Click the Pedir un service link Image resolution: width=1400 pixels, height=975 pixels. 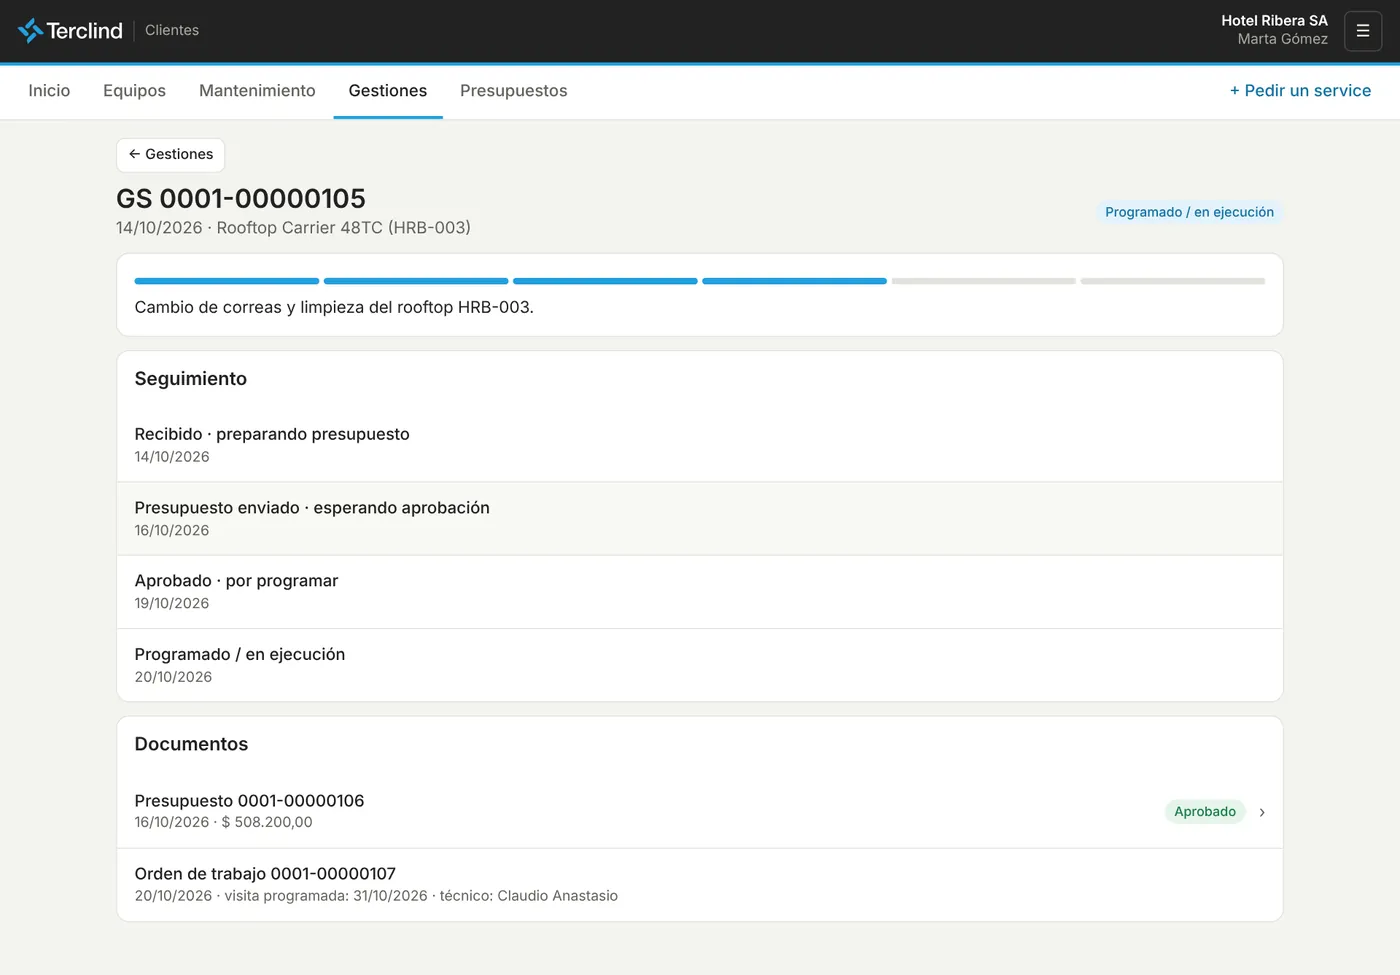click(1300, 91)
